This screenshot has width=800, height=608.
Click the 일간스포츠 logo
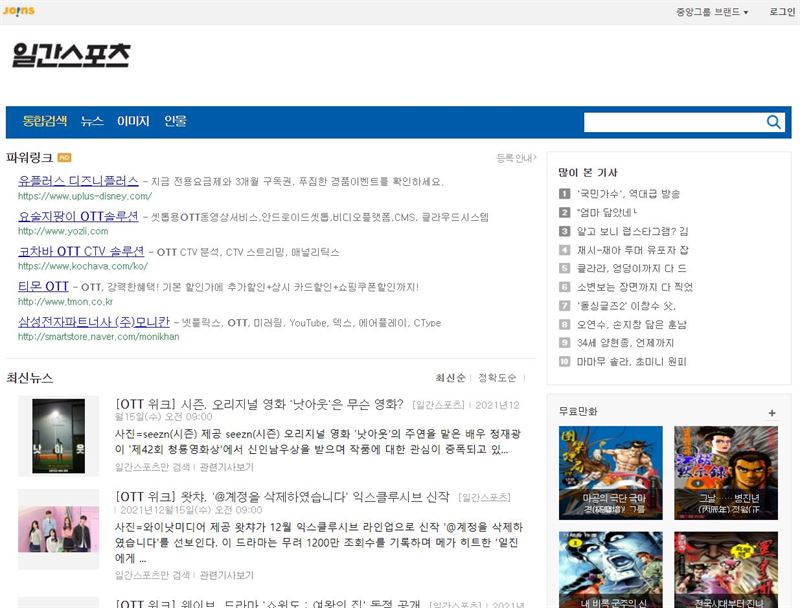pos(71,55)
